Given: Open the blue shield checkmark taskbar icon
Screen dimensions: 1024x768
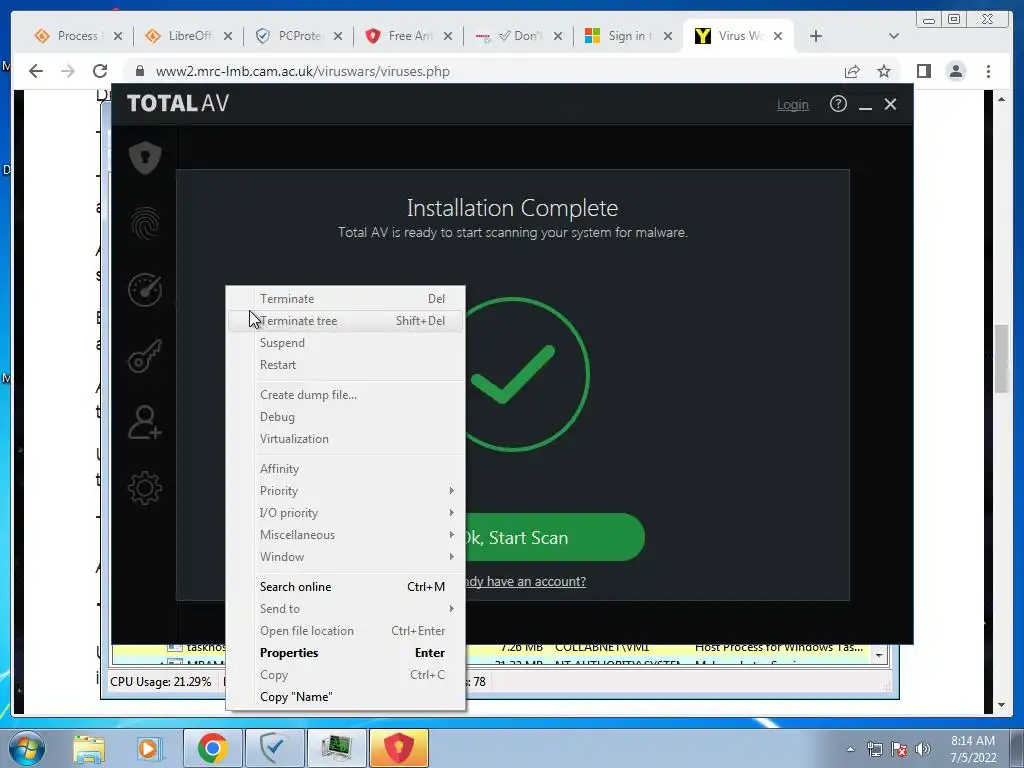Looking at the screenshot, I should click(x=274, y=748).
